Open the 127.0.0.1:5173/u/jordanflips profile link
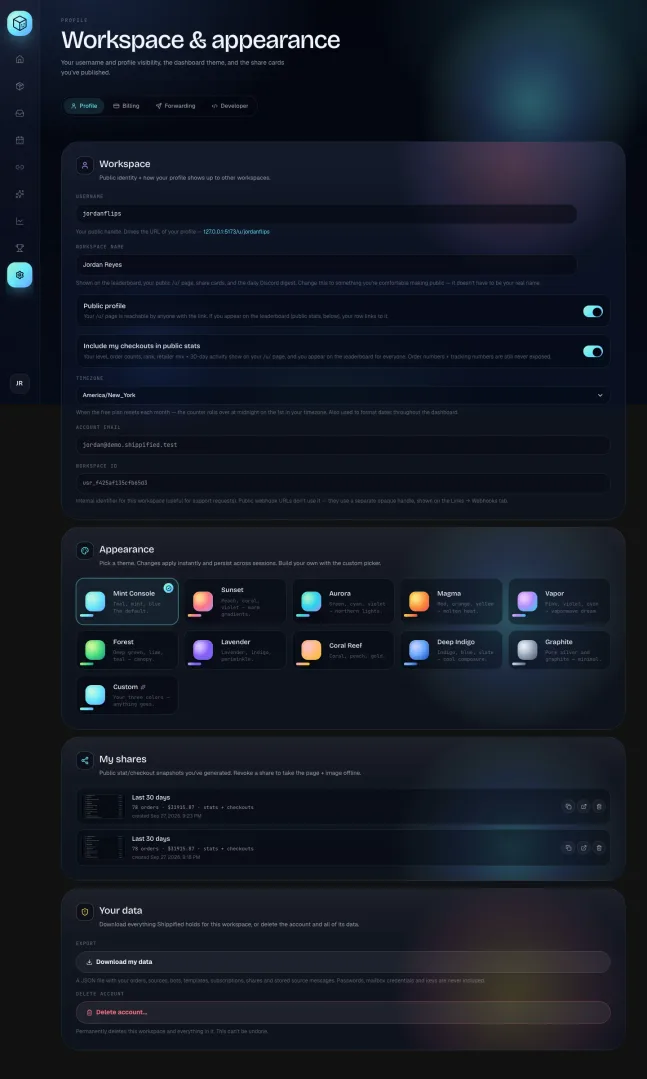This screenshot has width=647, height=1079. (x=236, y=232)
